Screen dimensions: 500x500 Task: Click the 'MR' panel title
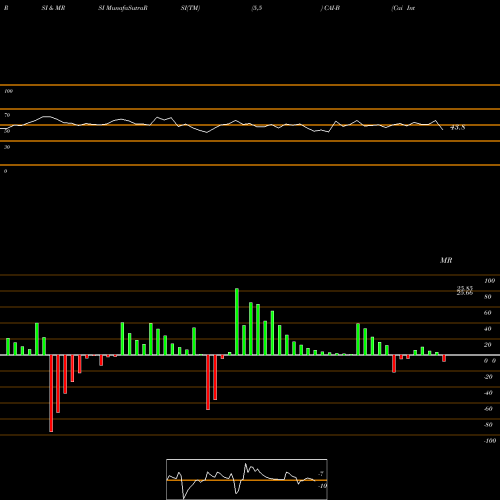point(446,260)
